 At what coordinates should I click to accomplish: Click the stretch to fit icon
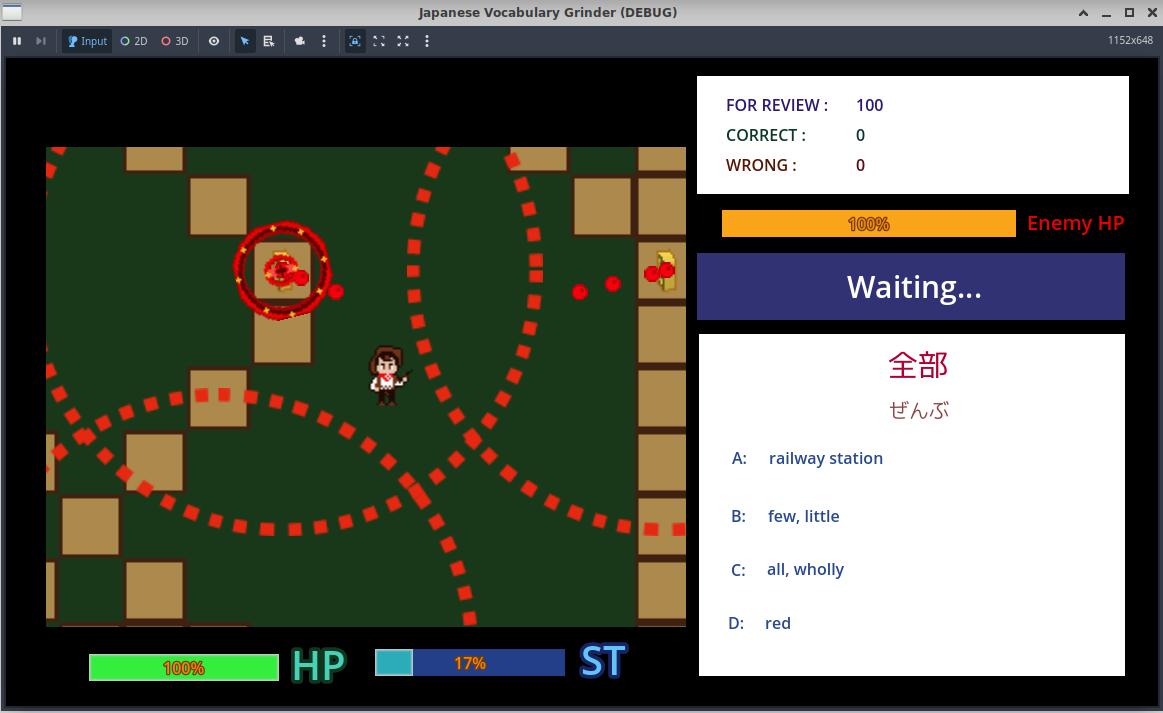point(403,42)
